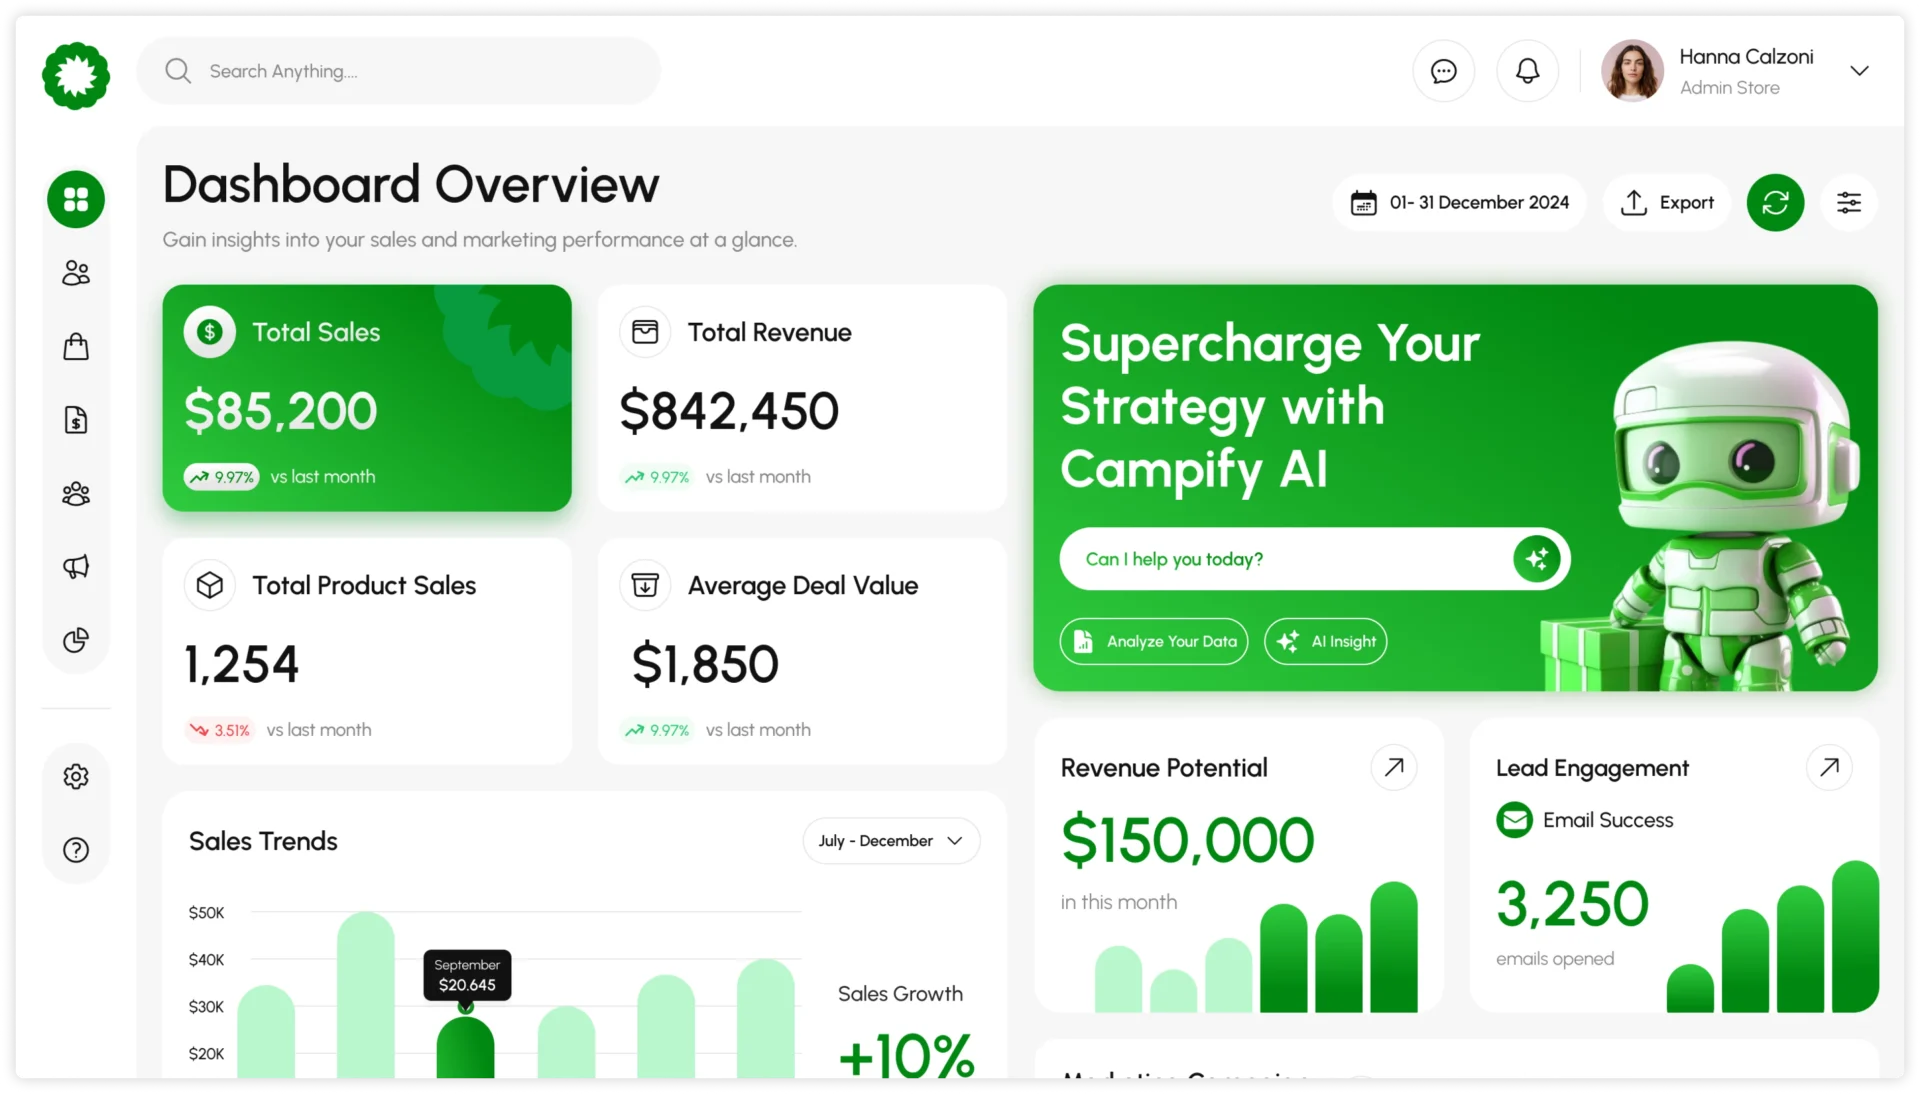The image size is (1920, 1094).
Task: Click the sparkle send icon in AI prompt
Action: coord(1537,559)
